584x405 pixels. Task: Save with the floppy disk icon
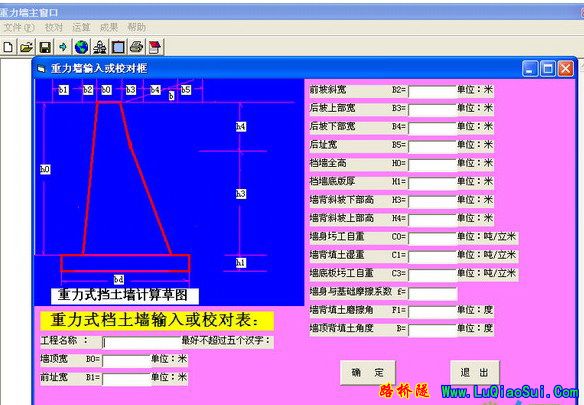coord(45,47)
